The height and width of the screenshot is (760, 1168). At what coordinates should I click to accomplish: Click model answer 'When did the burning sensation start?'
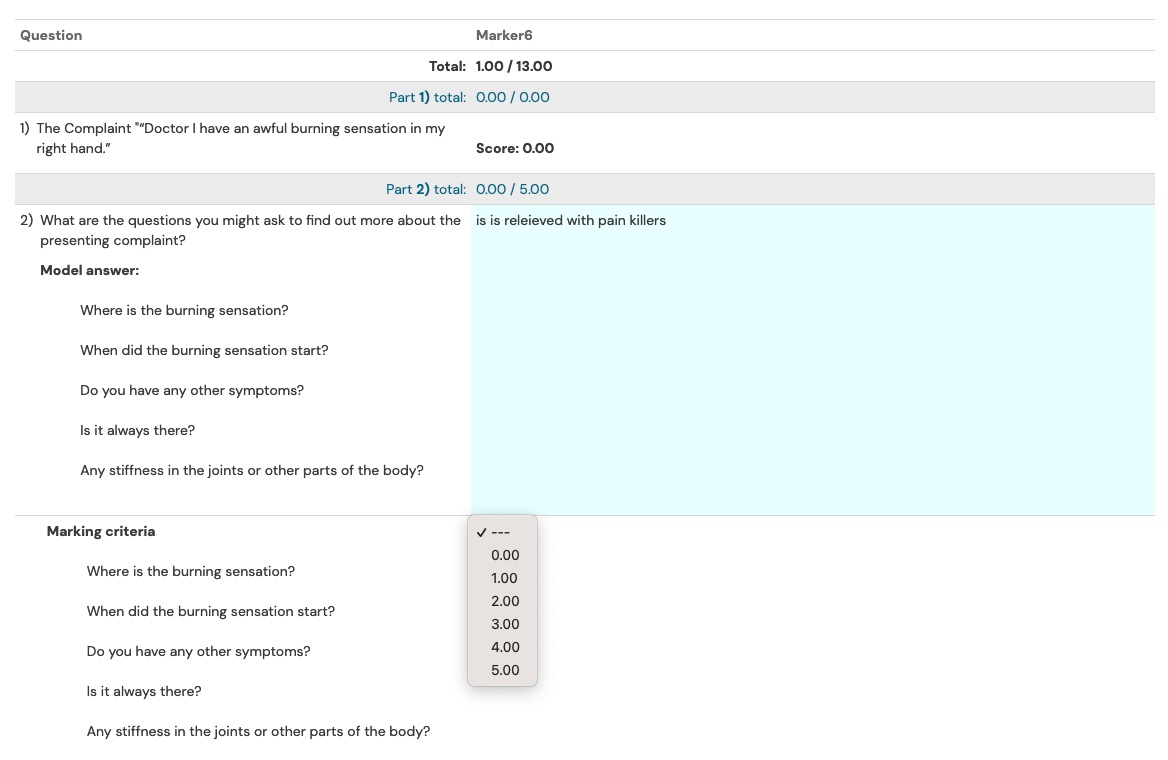[x=204, y=350]
